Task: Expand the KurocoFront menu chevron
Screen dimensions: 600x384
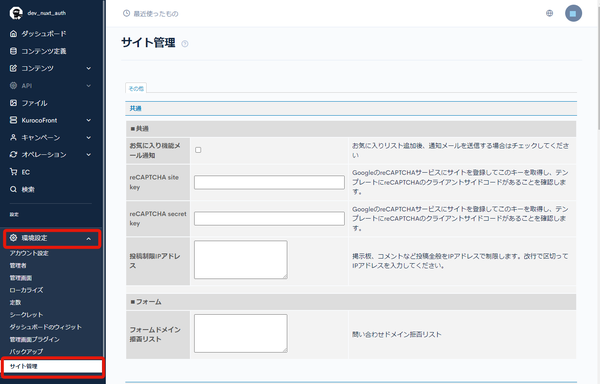Action: click(x=89, y=120)
